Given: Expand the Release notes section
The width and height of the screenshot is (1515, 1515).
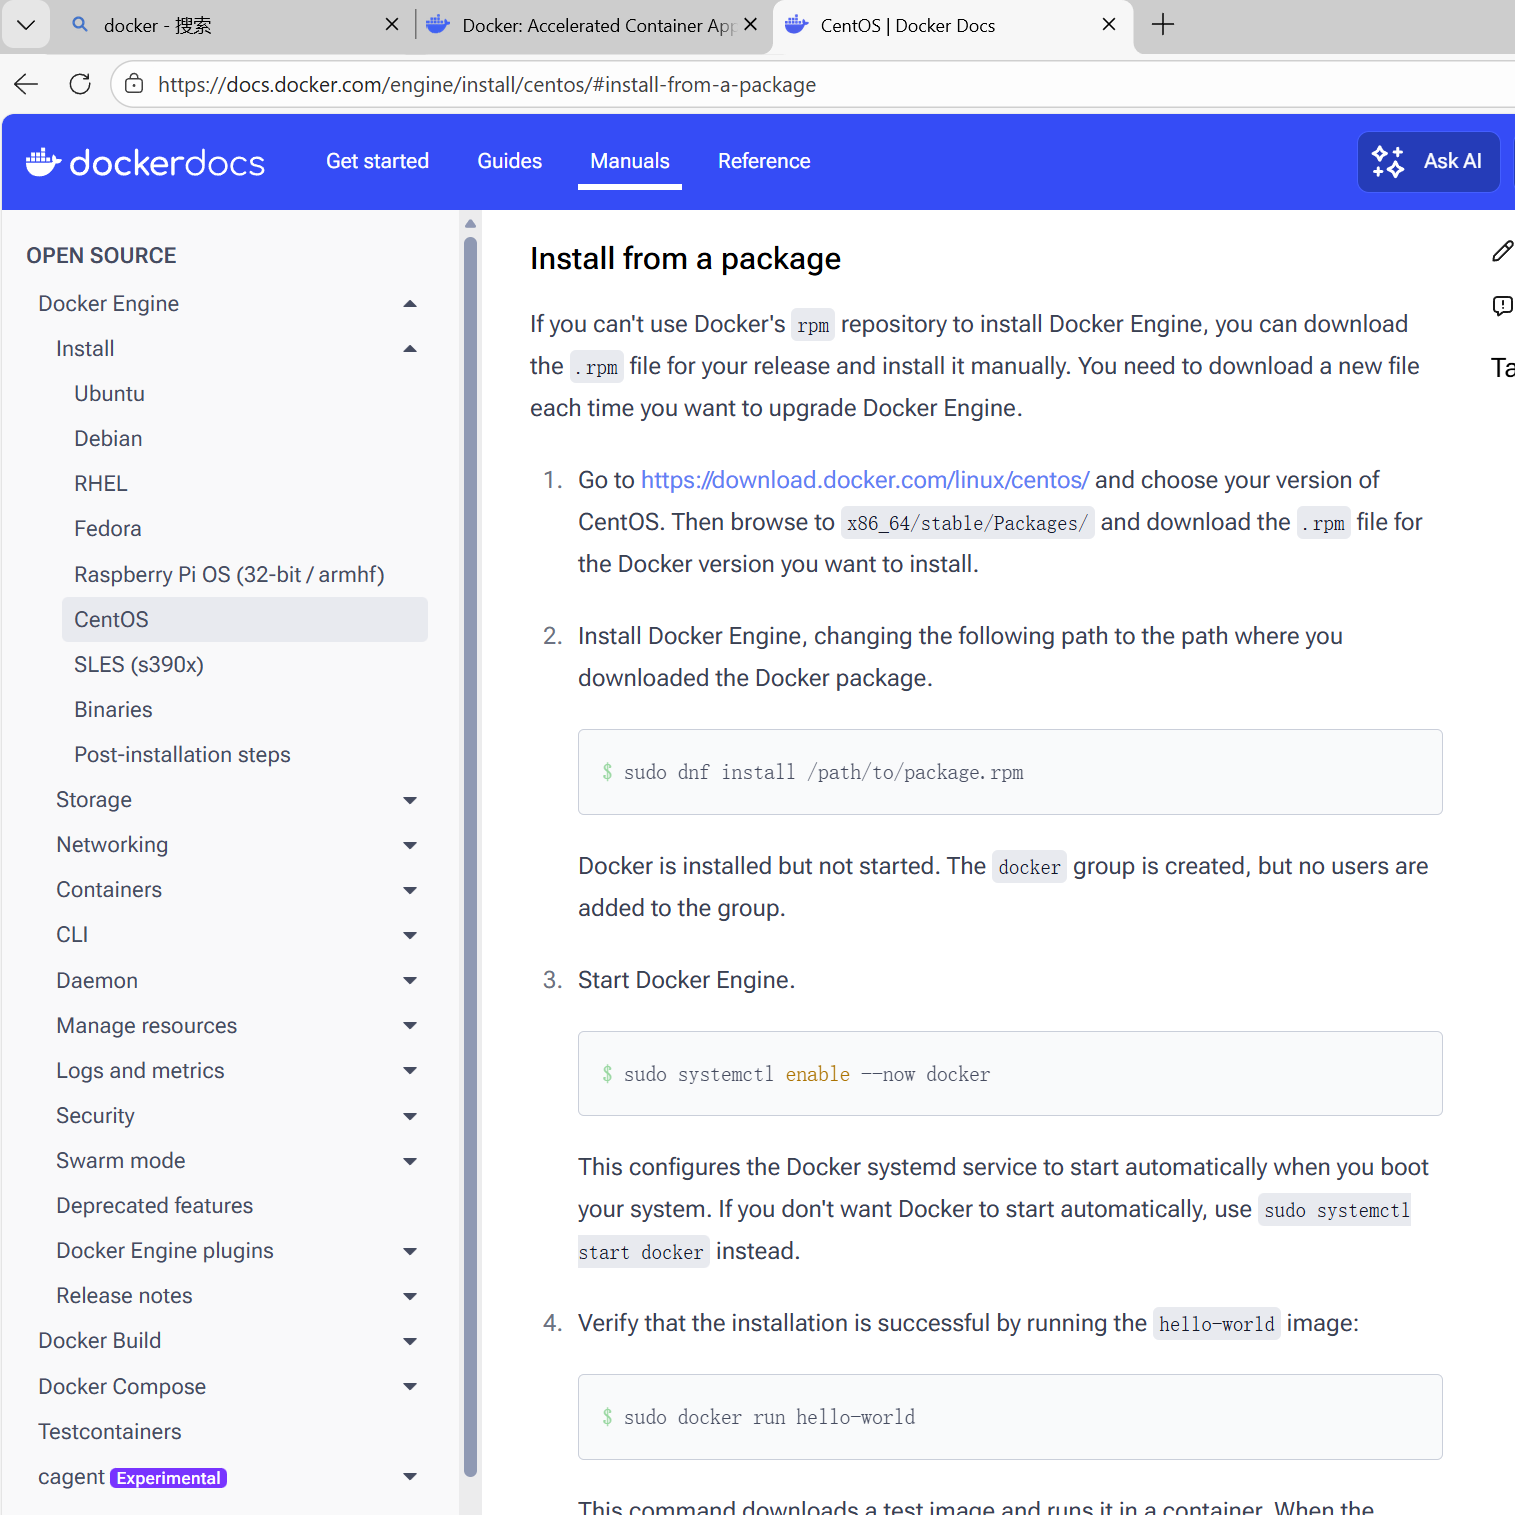Looking at the screenshot, I should [x=410, y=1296].
